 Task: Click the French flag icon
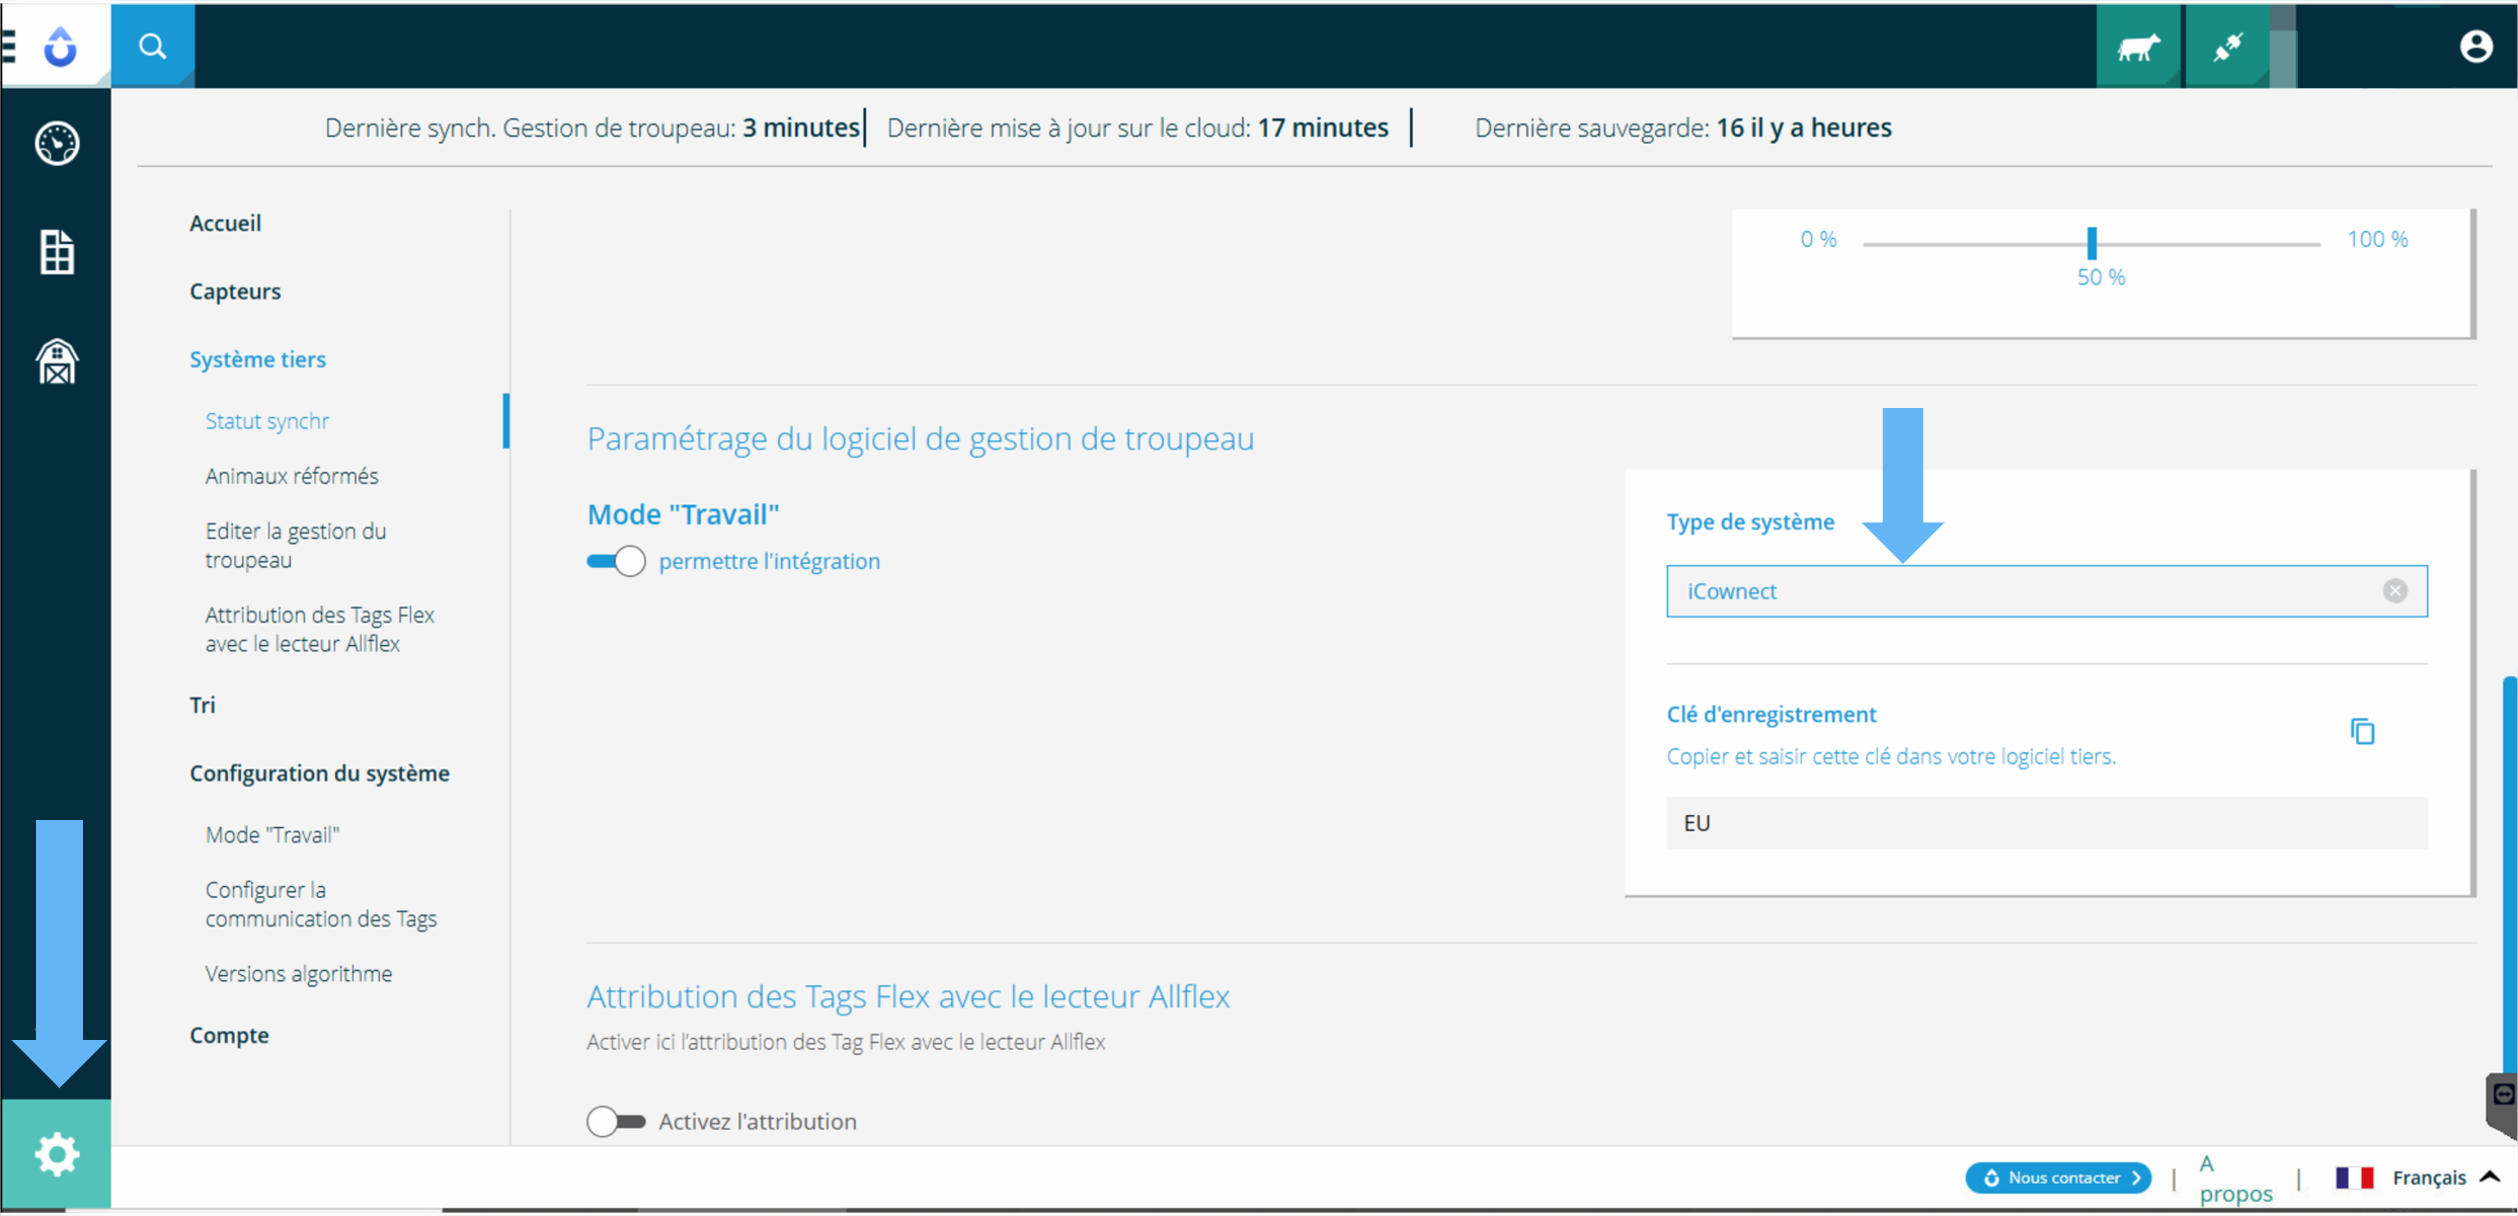(2354, 1177)
